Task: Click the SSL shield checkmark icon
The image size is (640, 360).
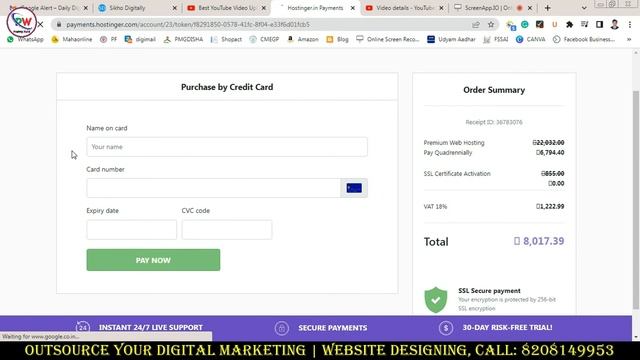Action: point(436,300)
